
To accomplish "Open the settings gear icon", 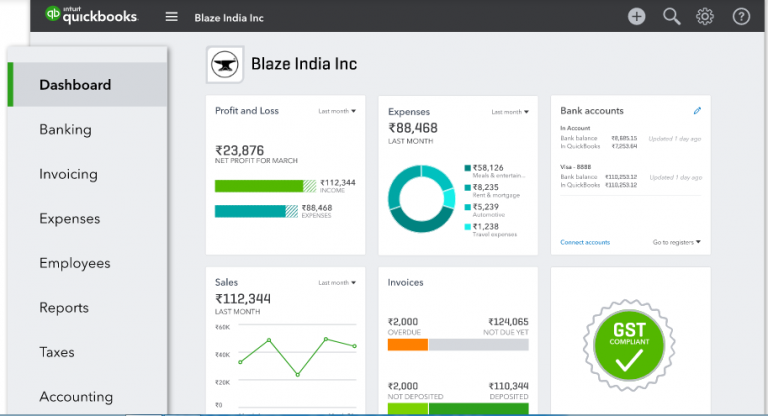I will pyautogui.click(x=705, y=16).
